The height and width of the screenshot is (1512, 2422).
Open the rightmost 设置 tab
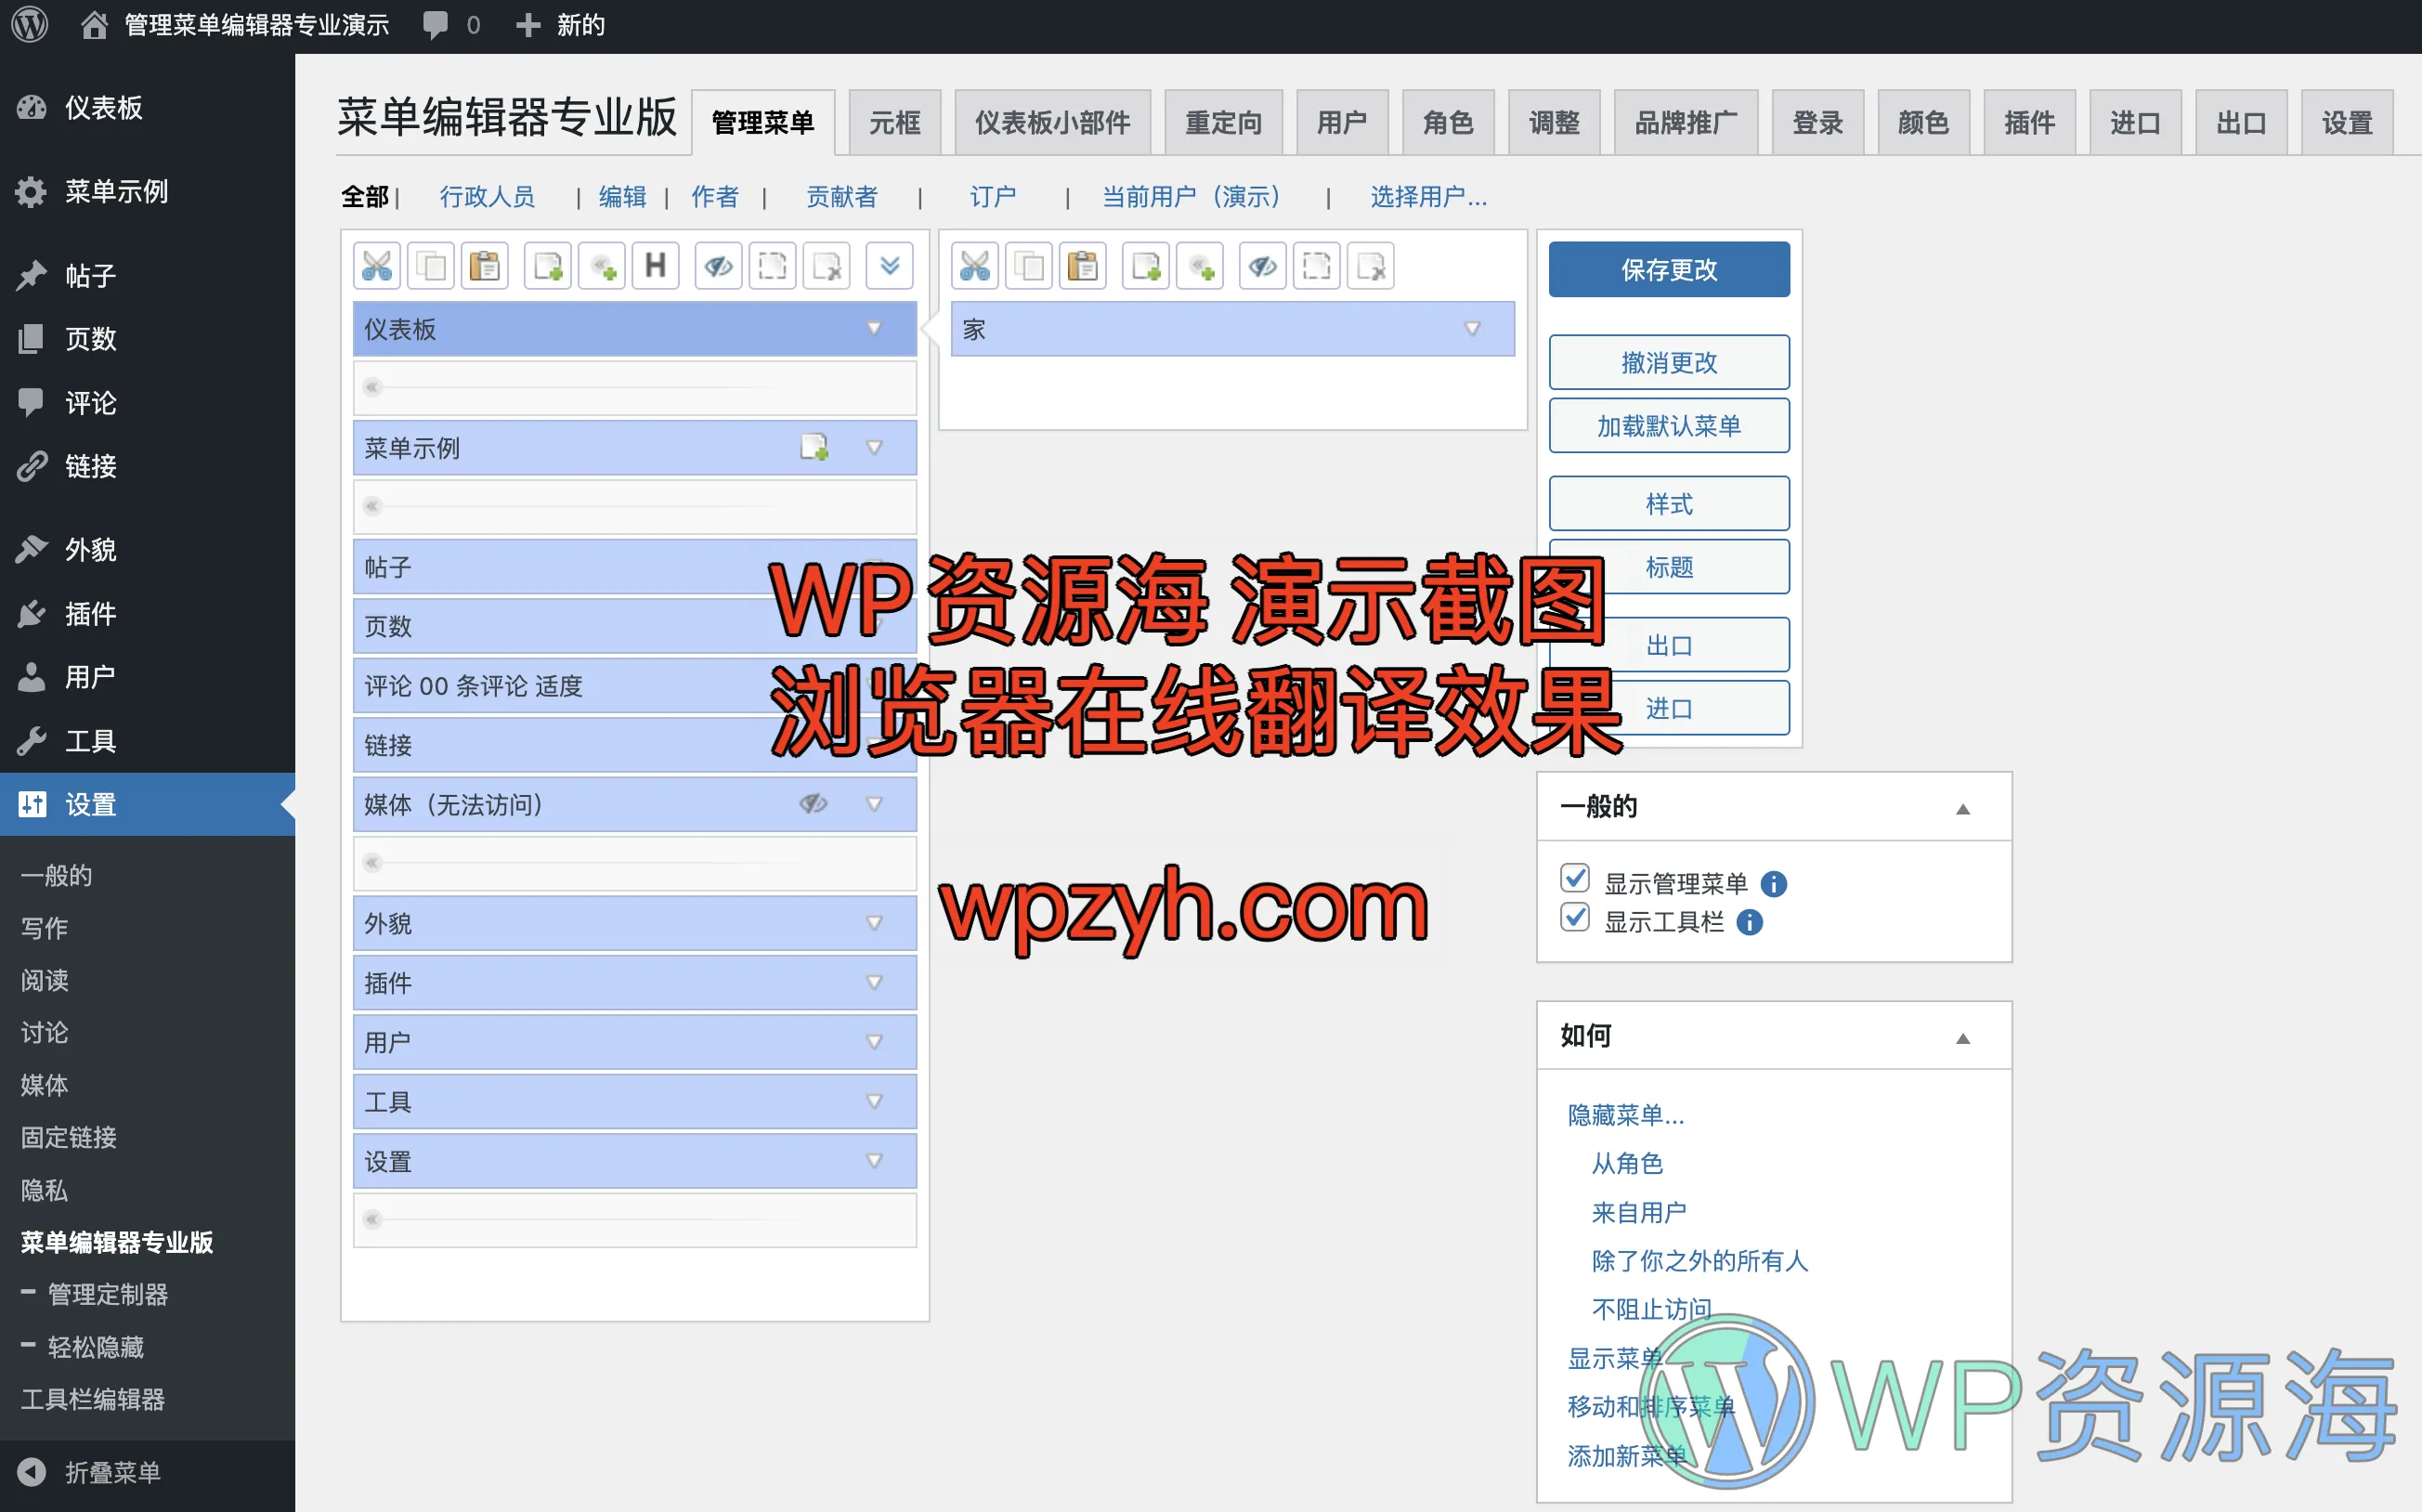(x=2346, y=123)
